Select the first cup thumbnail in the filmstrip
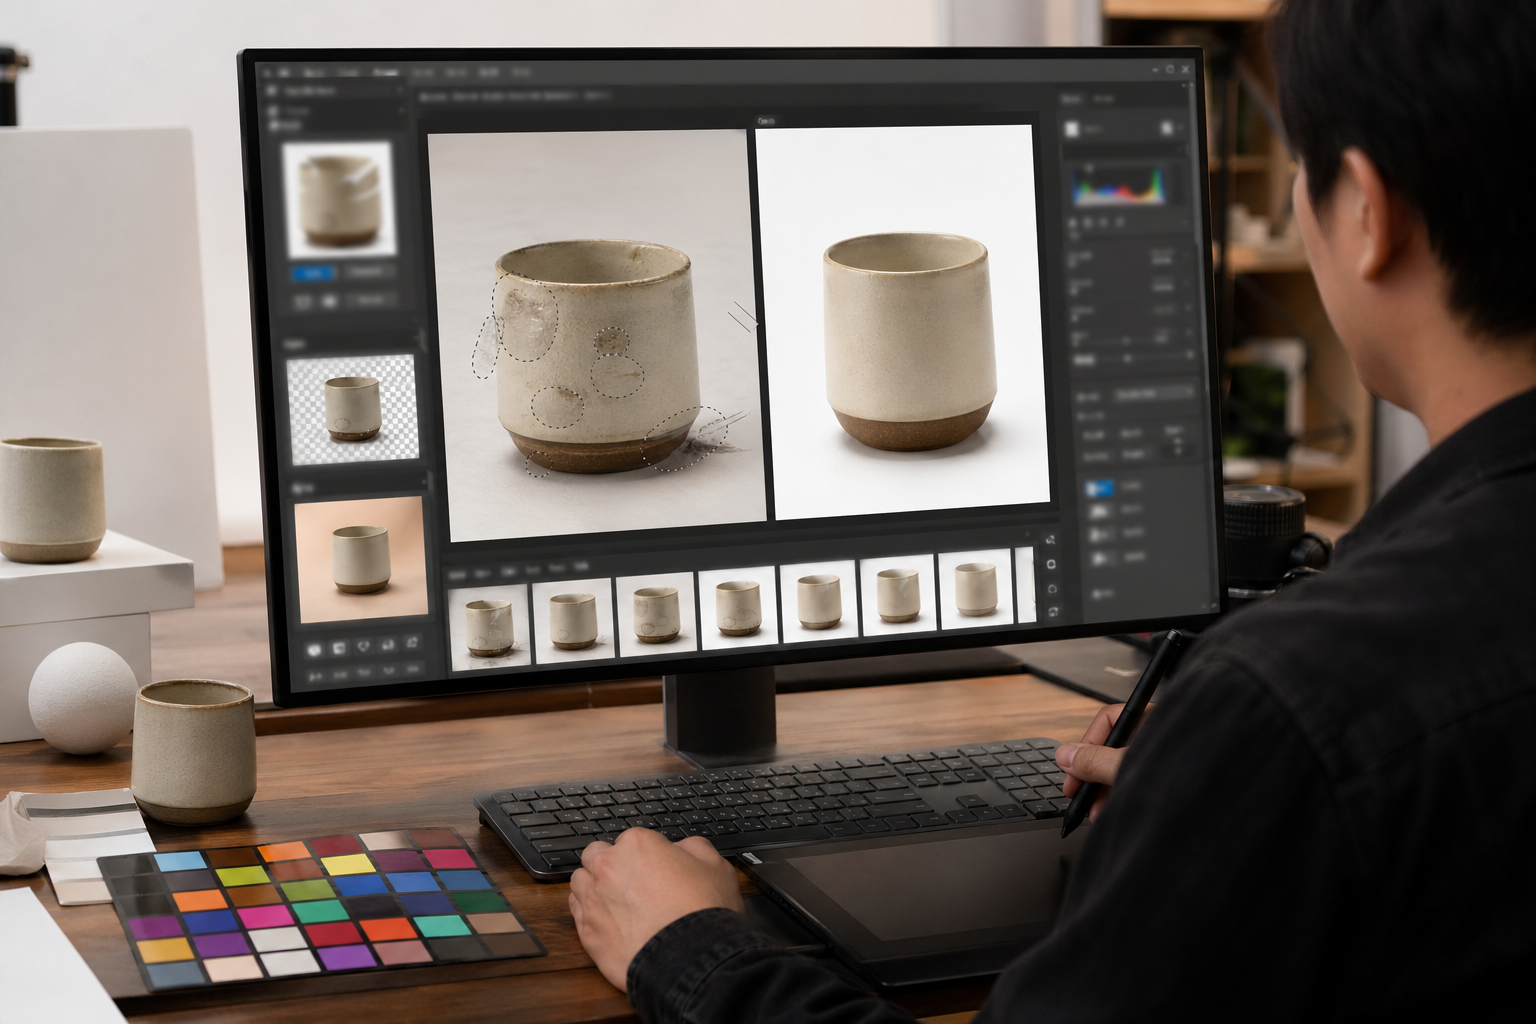This screenshot has width=1536, height=1024. coord(489,624)
